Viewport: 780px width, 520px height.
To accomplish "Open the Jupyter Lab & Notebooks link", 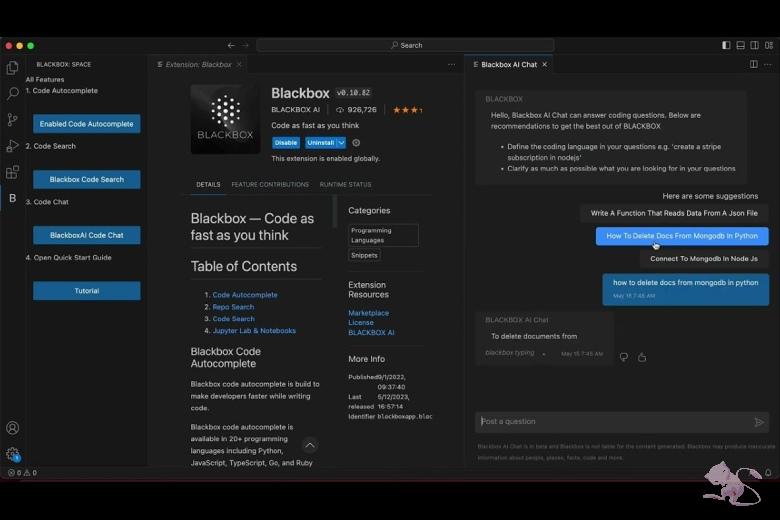I will point(254,331).
